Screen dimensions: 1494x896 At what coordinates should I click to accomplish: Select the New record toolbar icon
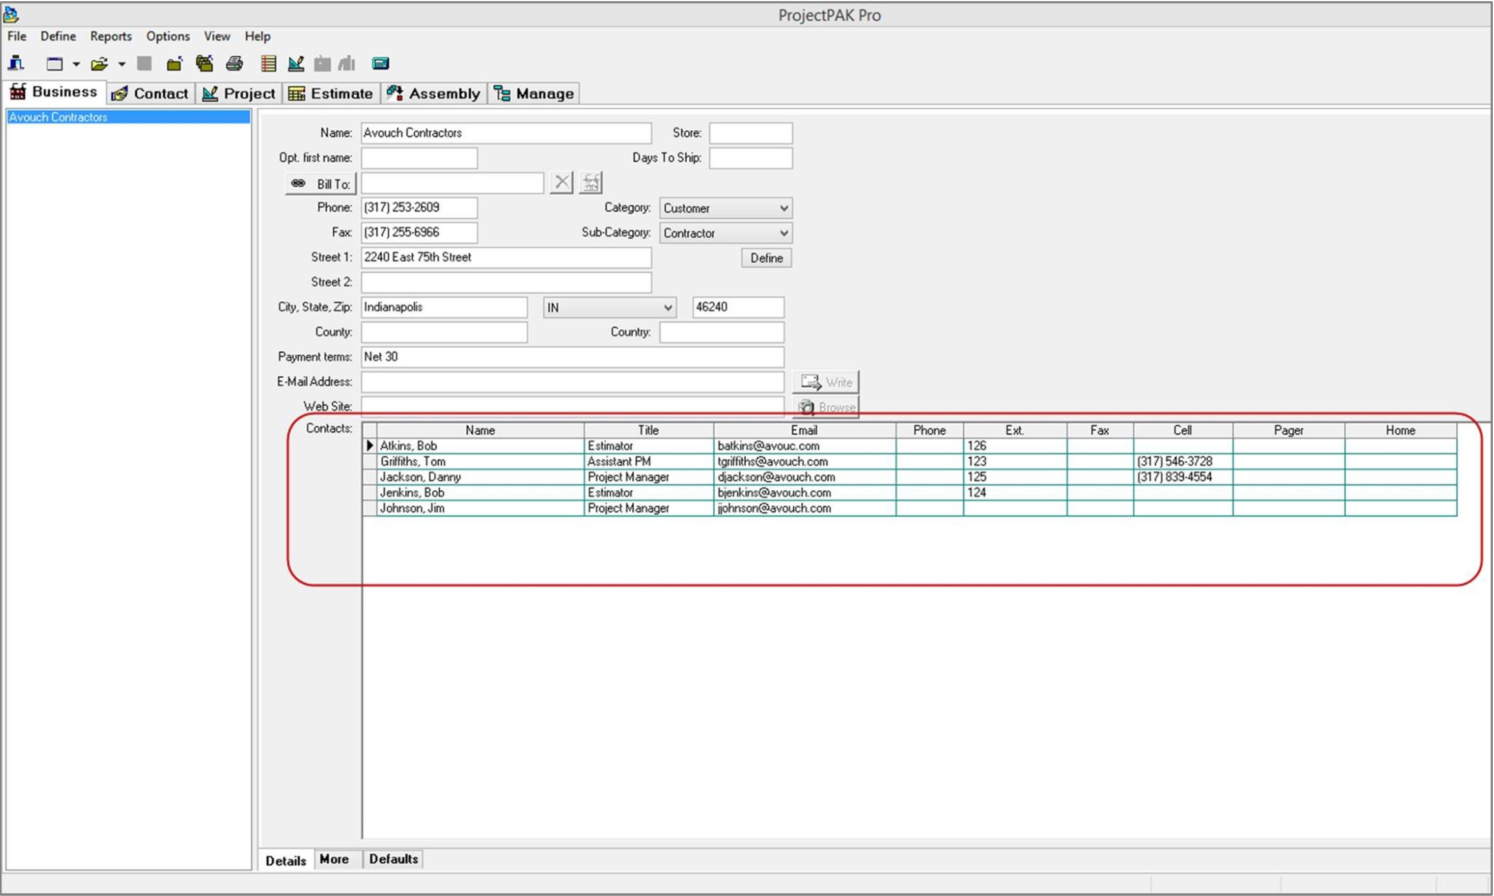tap(54, 62)
